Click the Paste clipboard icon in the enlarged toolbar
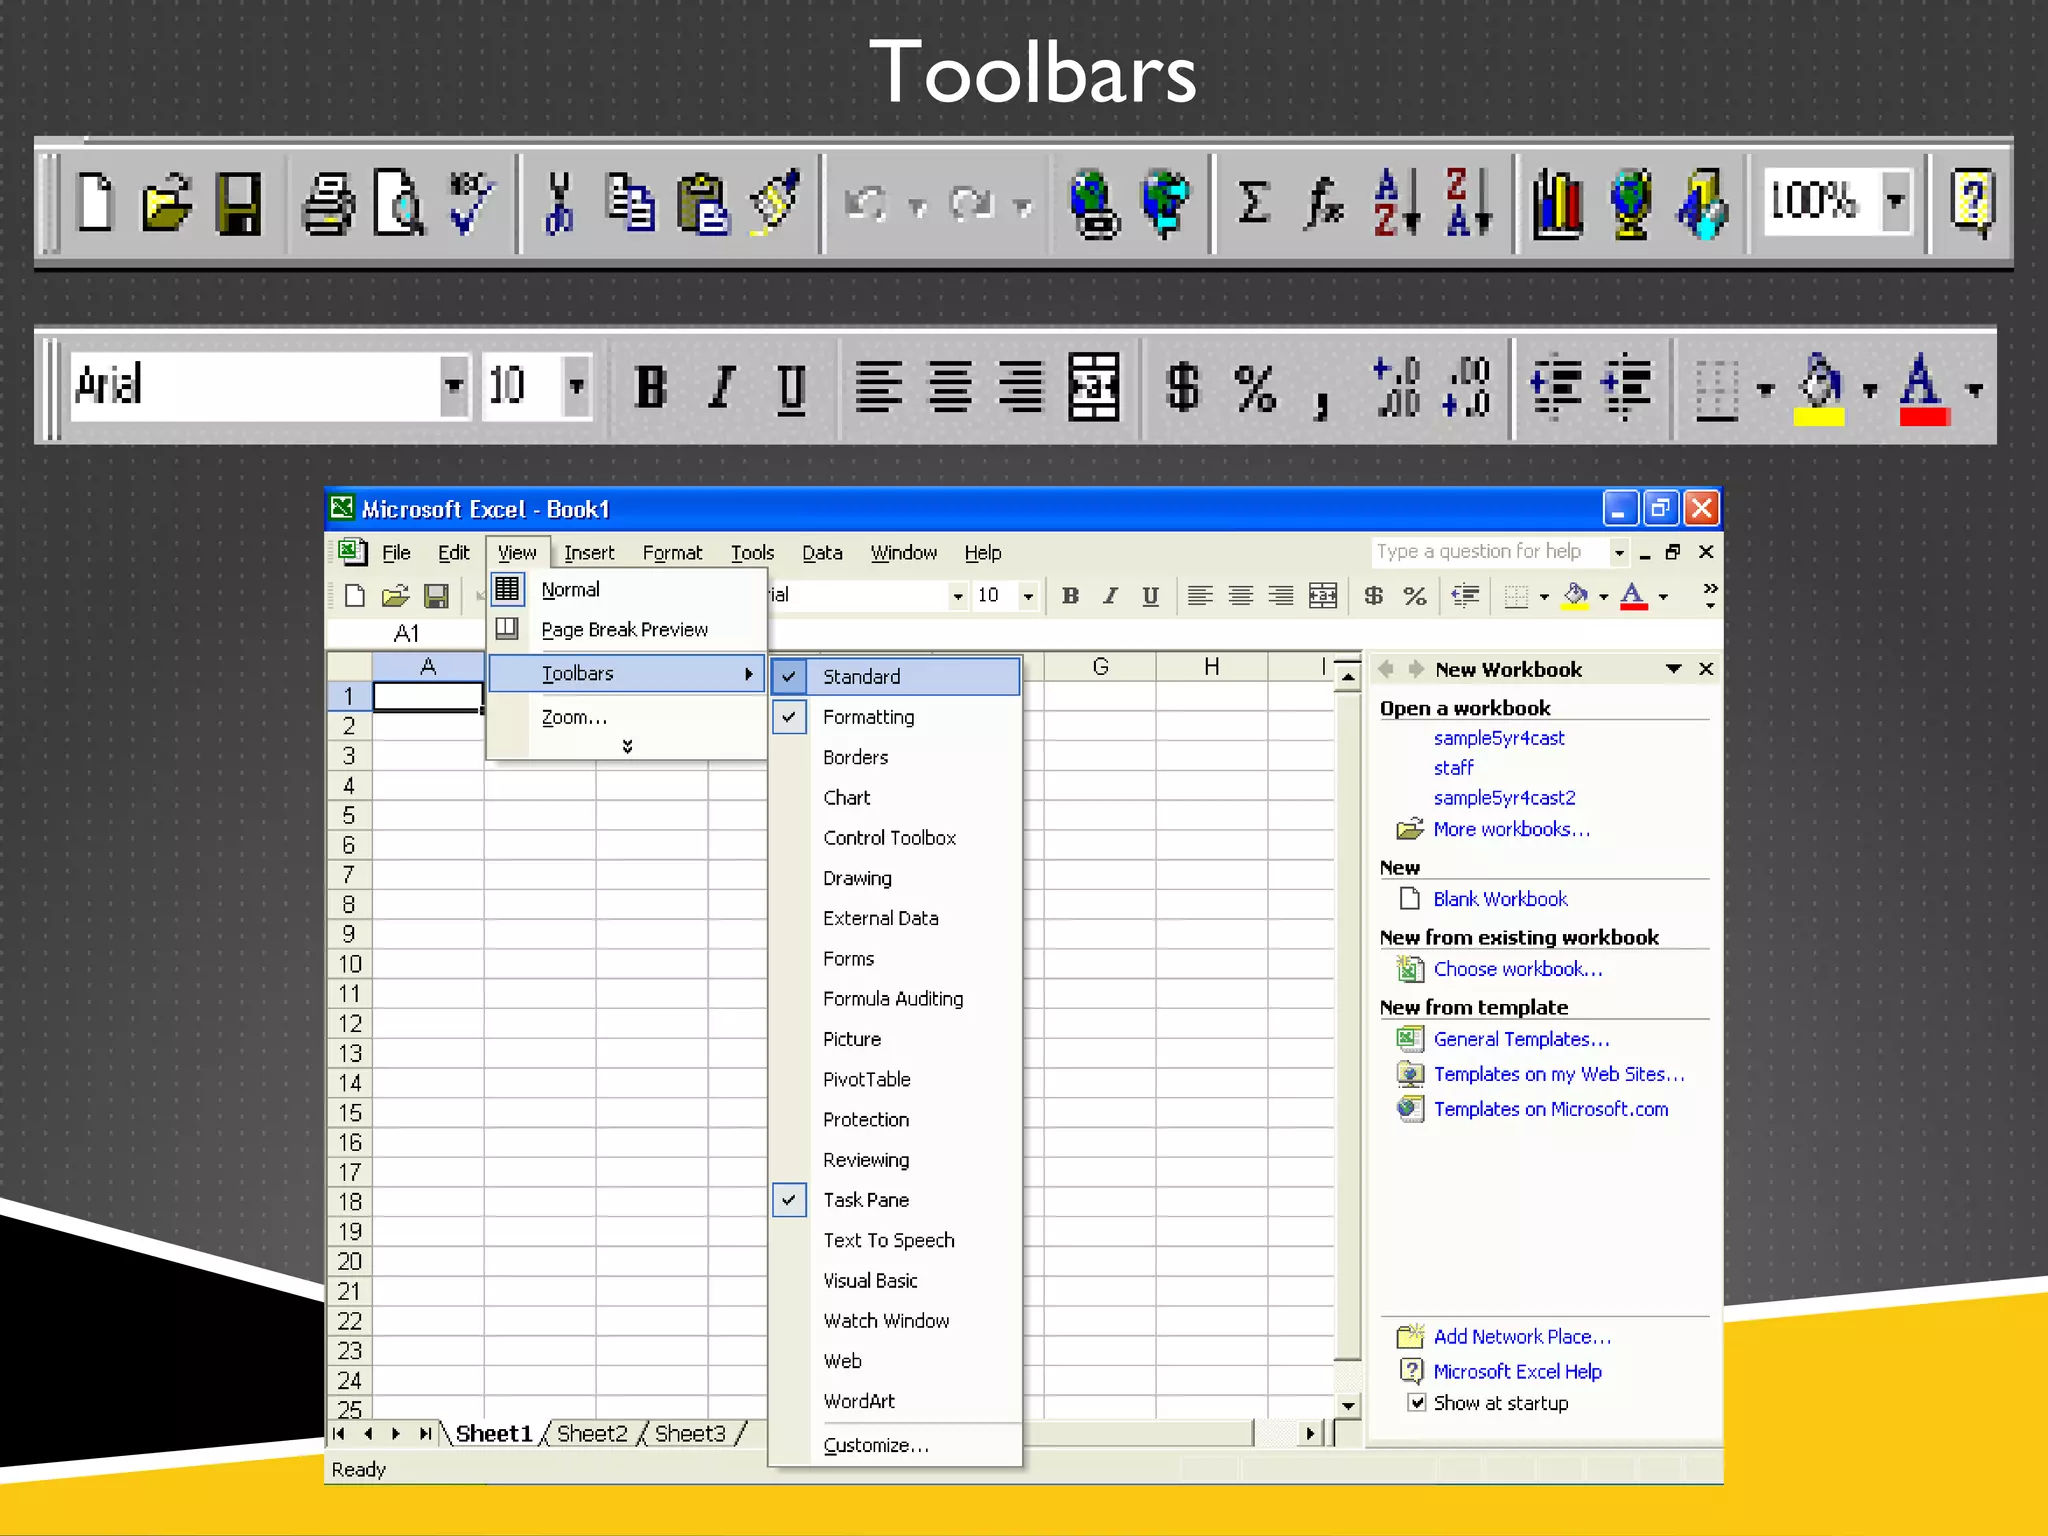Viewport: 2048px width, 1536px height. pyautogui.click(x=702, y=203)
